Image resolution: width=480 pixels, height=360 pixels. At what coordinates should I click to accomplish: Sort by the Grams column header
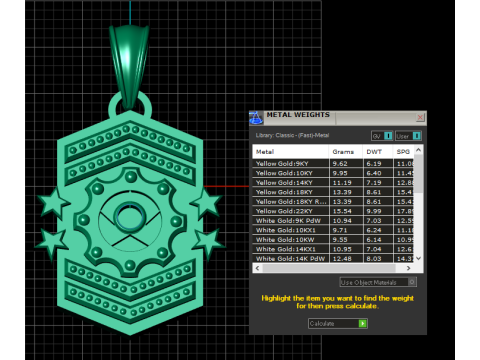tap(346, 152)
